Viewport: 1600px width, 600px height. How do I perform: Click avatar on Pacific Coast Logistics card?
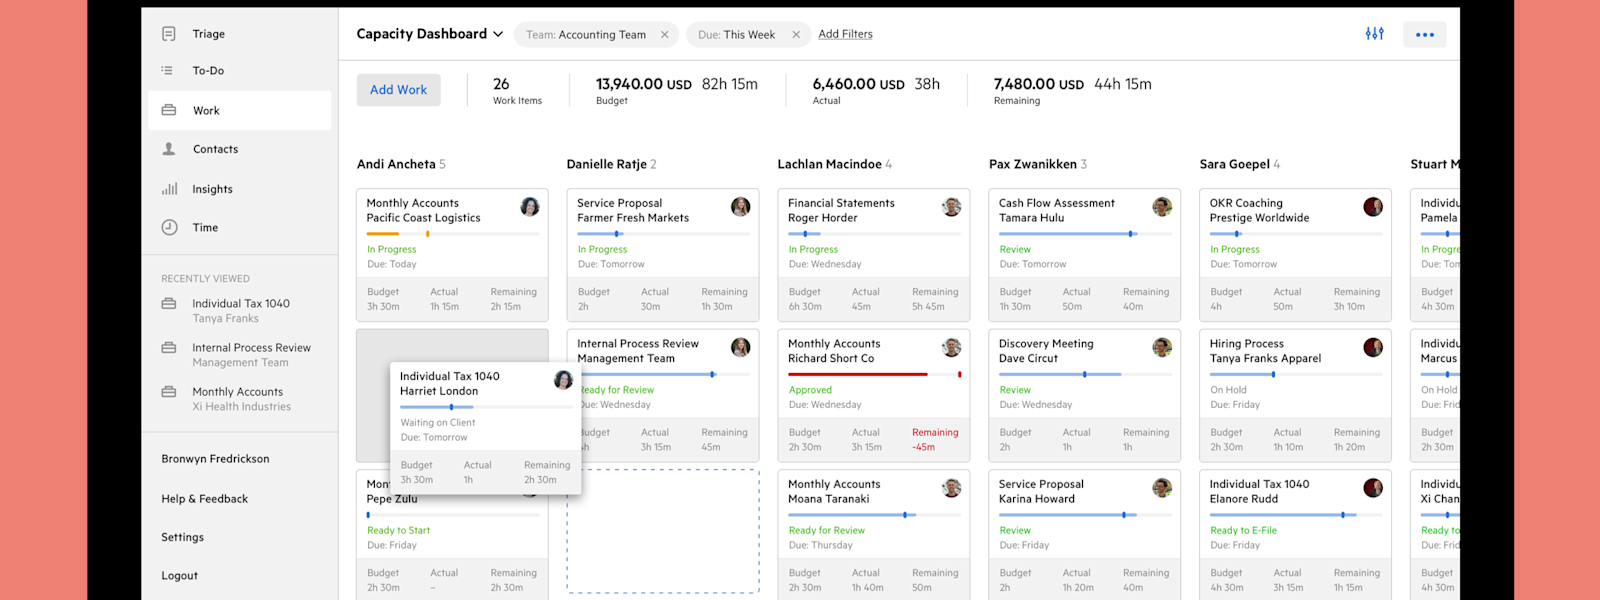click(530, 207)
